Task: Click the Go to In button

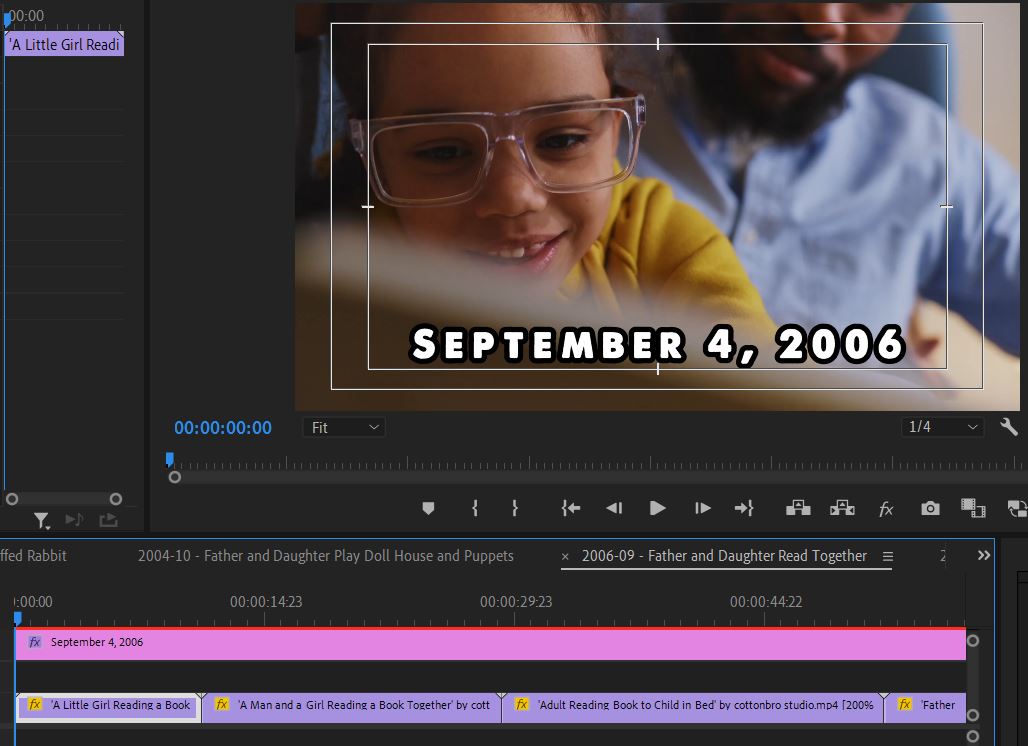Action: coord(570,508)
